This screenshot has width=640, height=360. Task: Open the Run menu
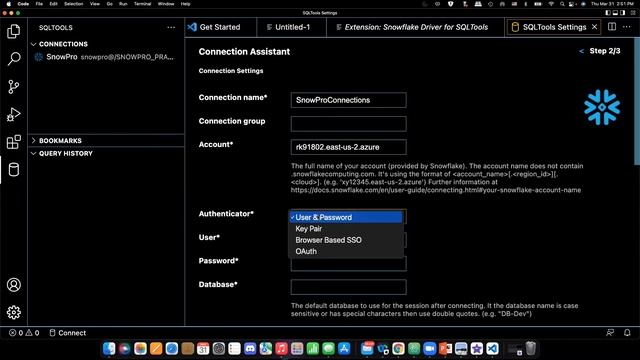123,4
